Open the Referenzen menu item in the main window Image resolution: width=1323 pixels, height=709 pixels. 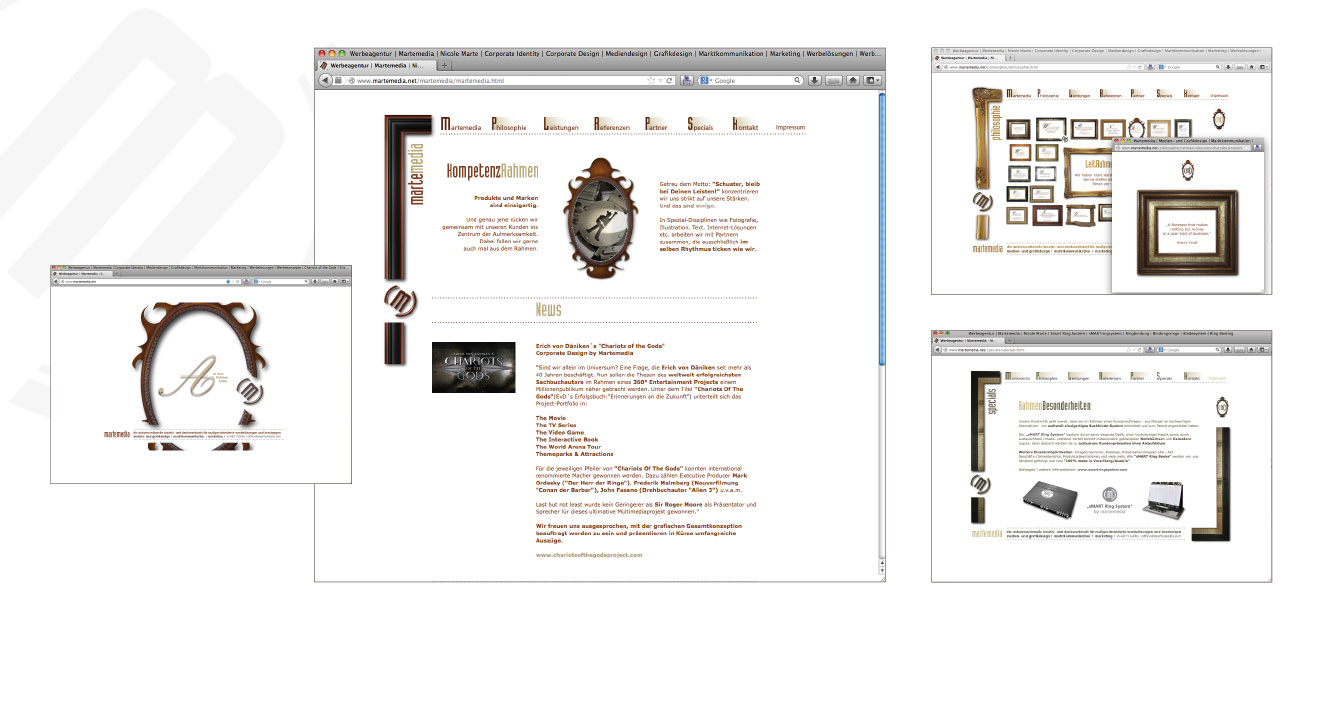pos(613,126)
